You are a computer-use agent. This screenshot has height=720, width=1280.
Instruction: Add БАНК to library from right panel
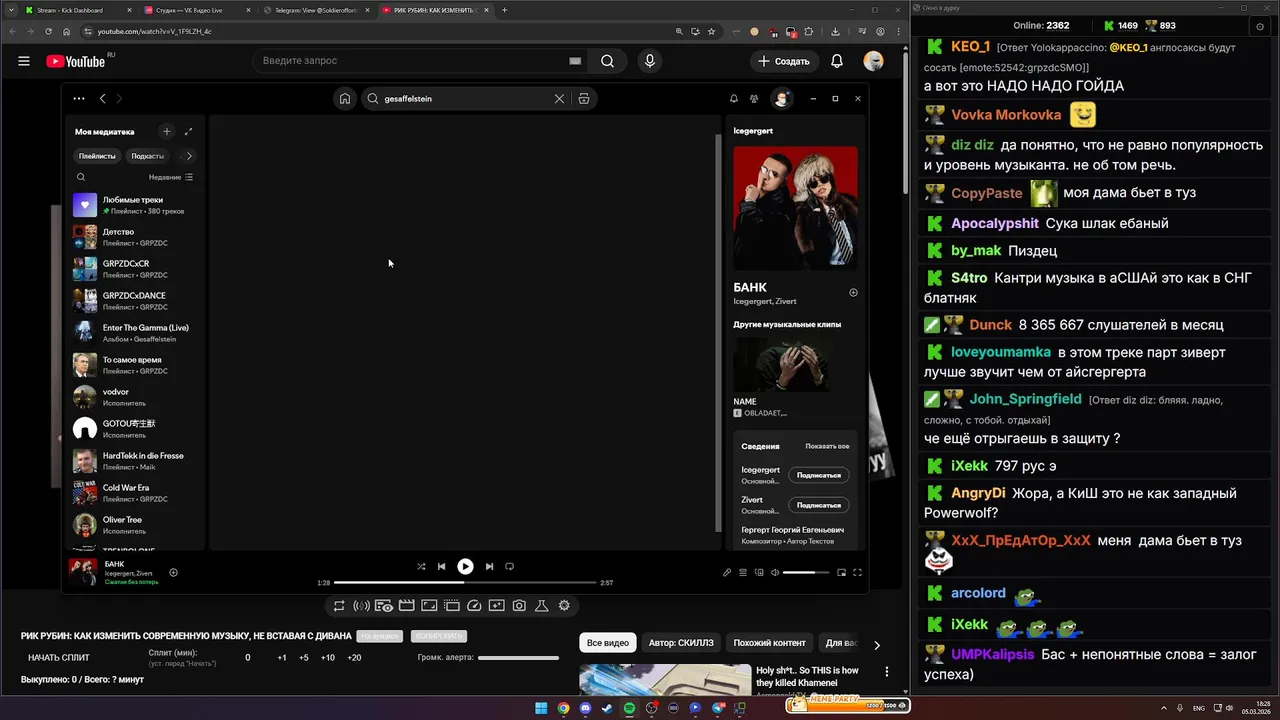(x=853, y=293)
